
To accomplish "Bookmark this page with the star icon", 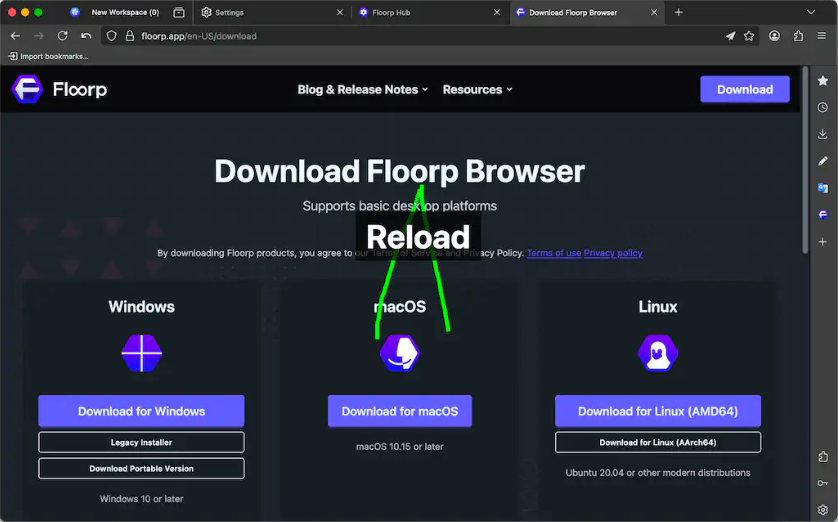I will click(x=749, y=36).
